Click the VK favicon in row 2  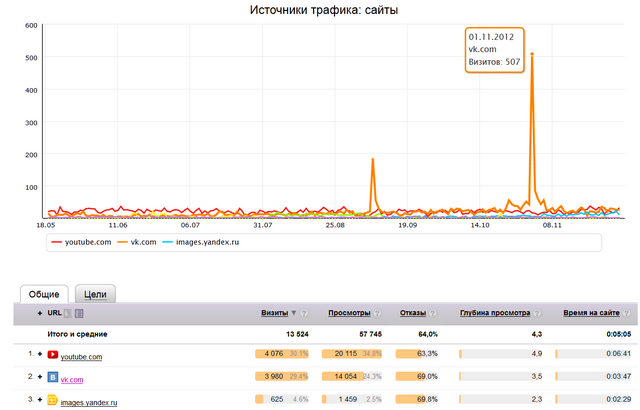click(53, 377)
